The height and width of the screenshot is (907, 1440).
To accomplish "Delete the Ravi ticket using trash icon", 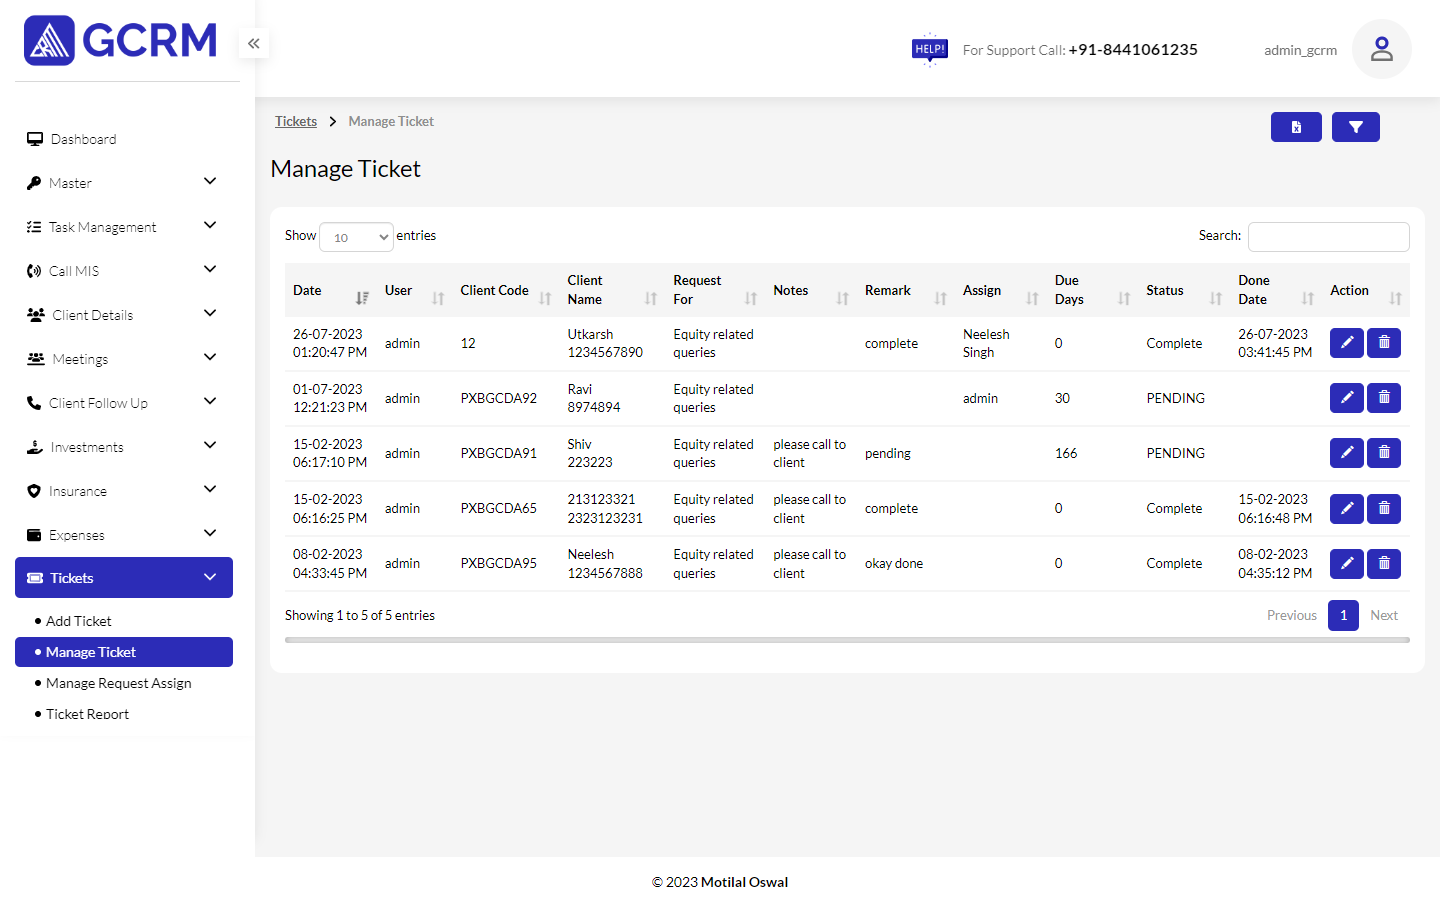I will pos(1384,398).
